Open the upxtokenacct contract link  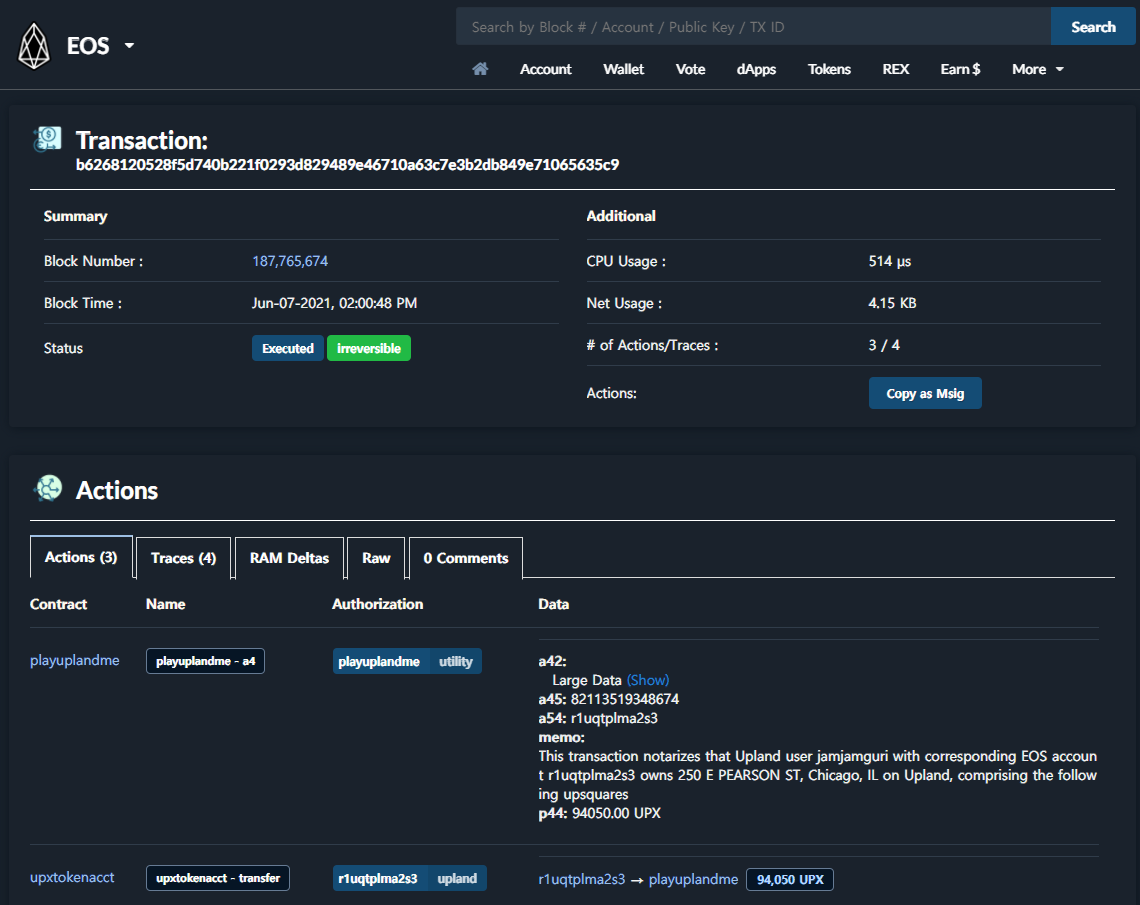(72, 877)
